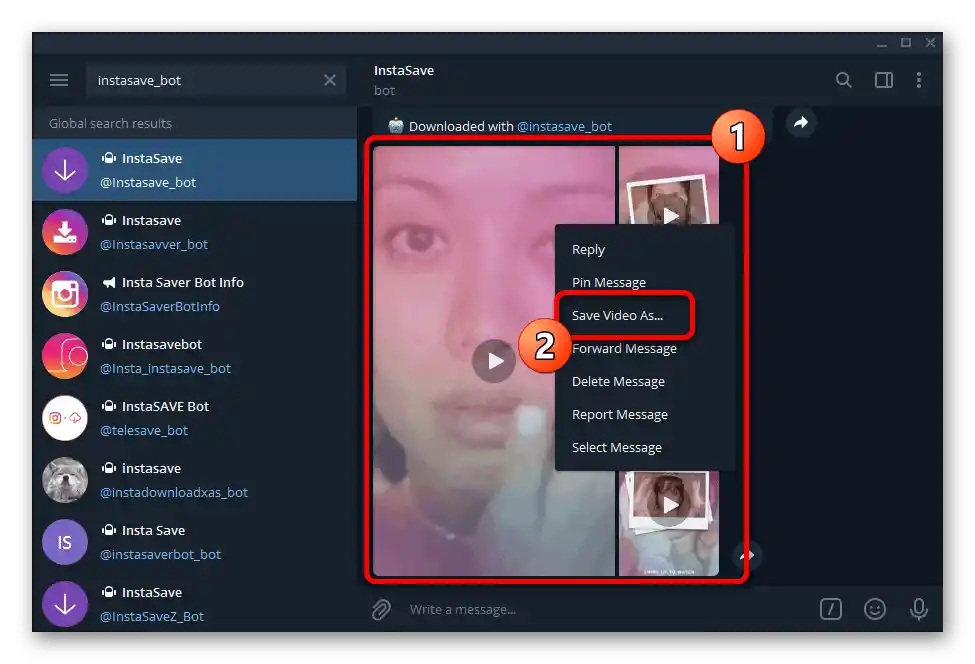Click the InstaSave chat header title
975x664 pixels.
404,70
